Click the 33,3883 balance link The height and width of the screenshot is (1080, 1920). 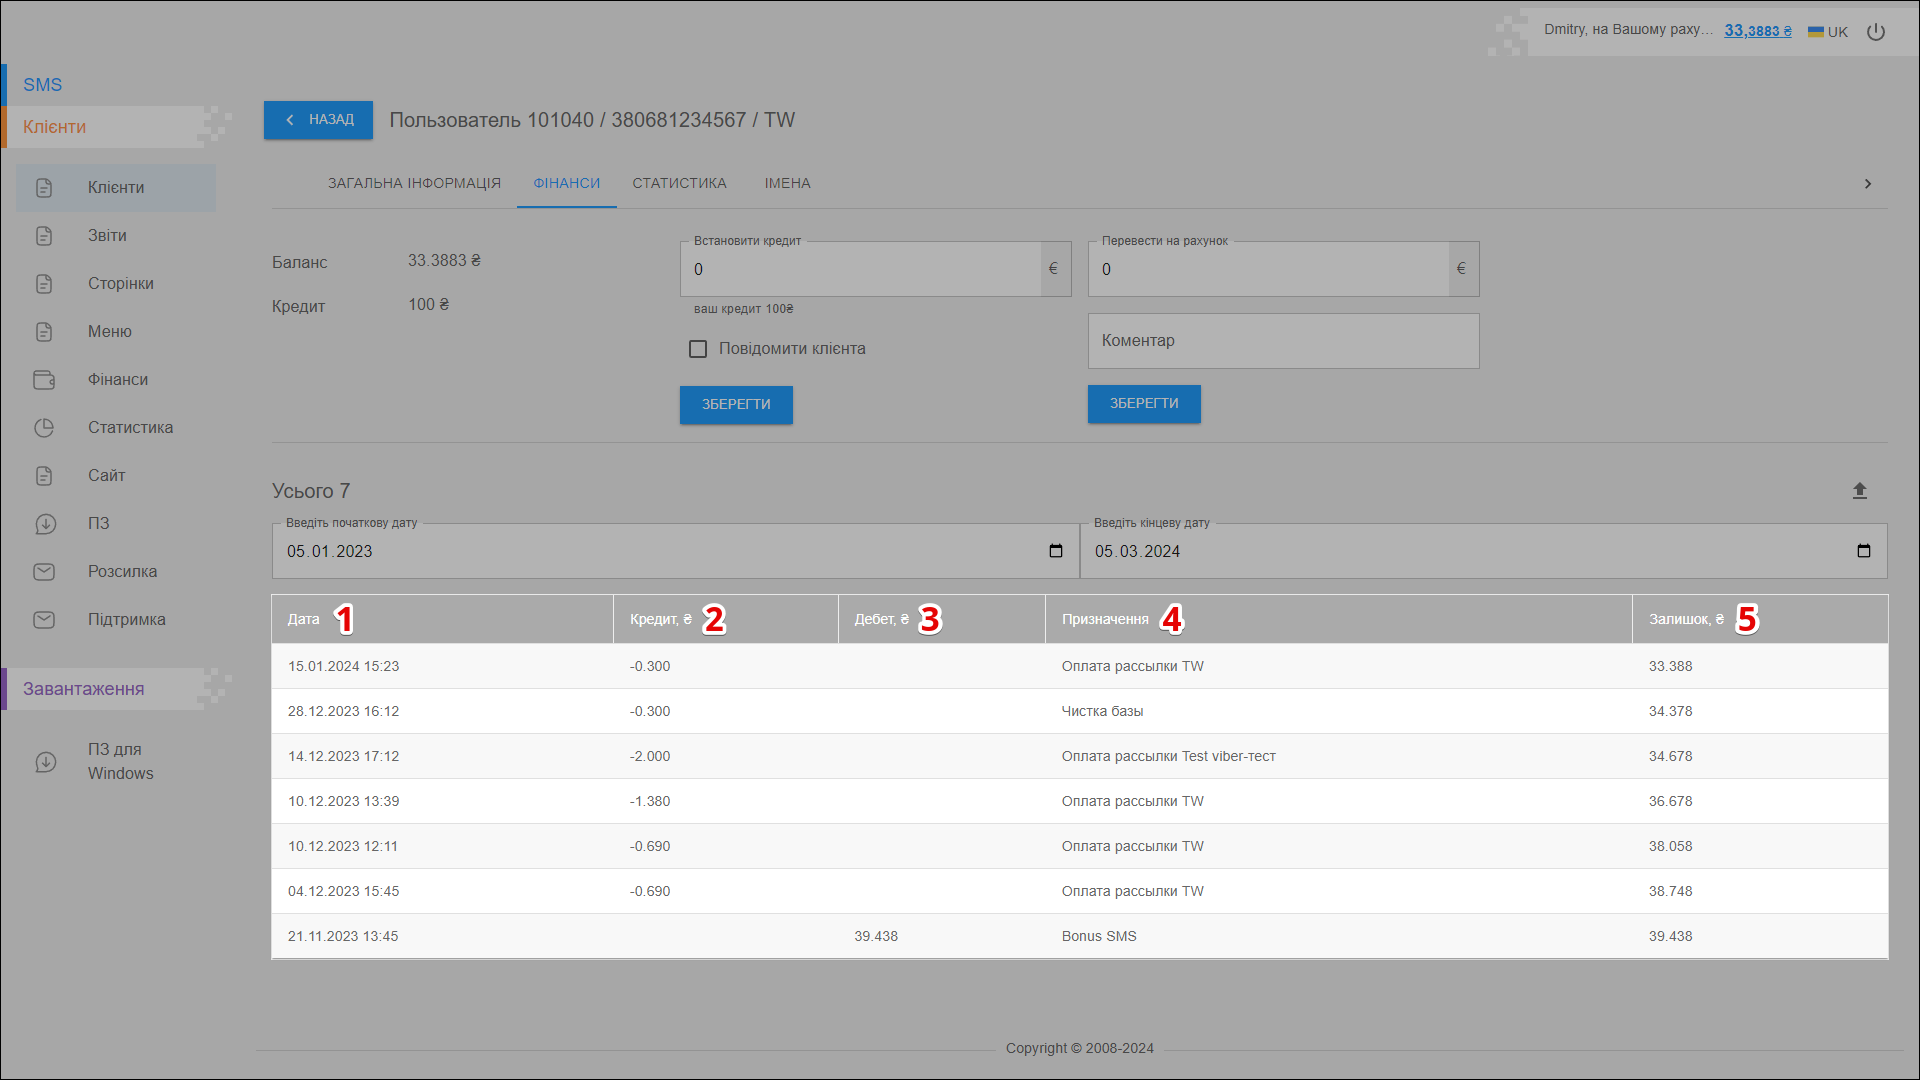click(x=1757, y=31)
